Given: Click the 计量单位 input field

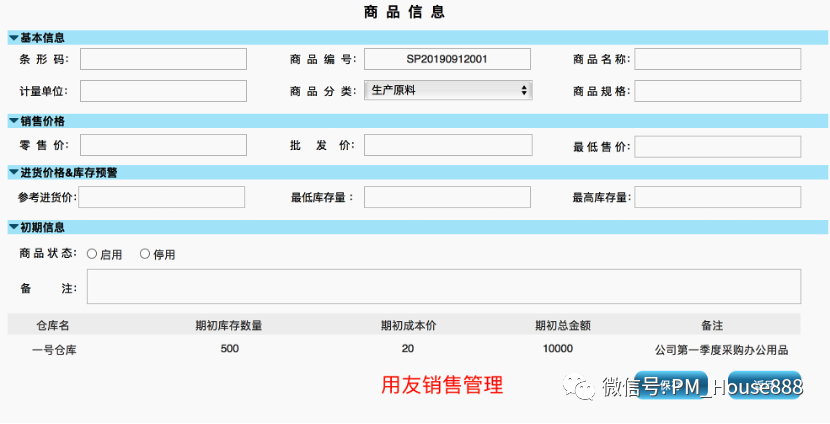Looking at the screenshot, I should point(163,91).
